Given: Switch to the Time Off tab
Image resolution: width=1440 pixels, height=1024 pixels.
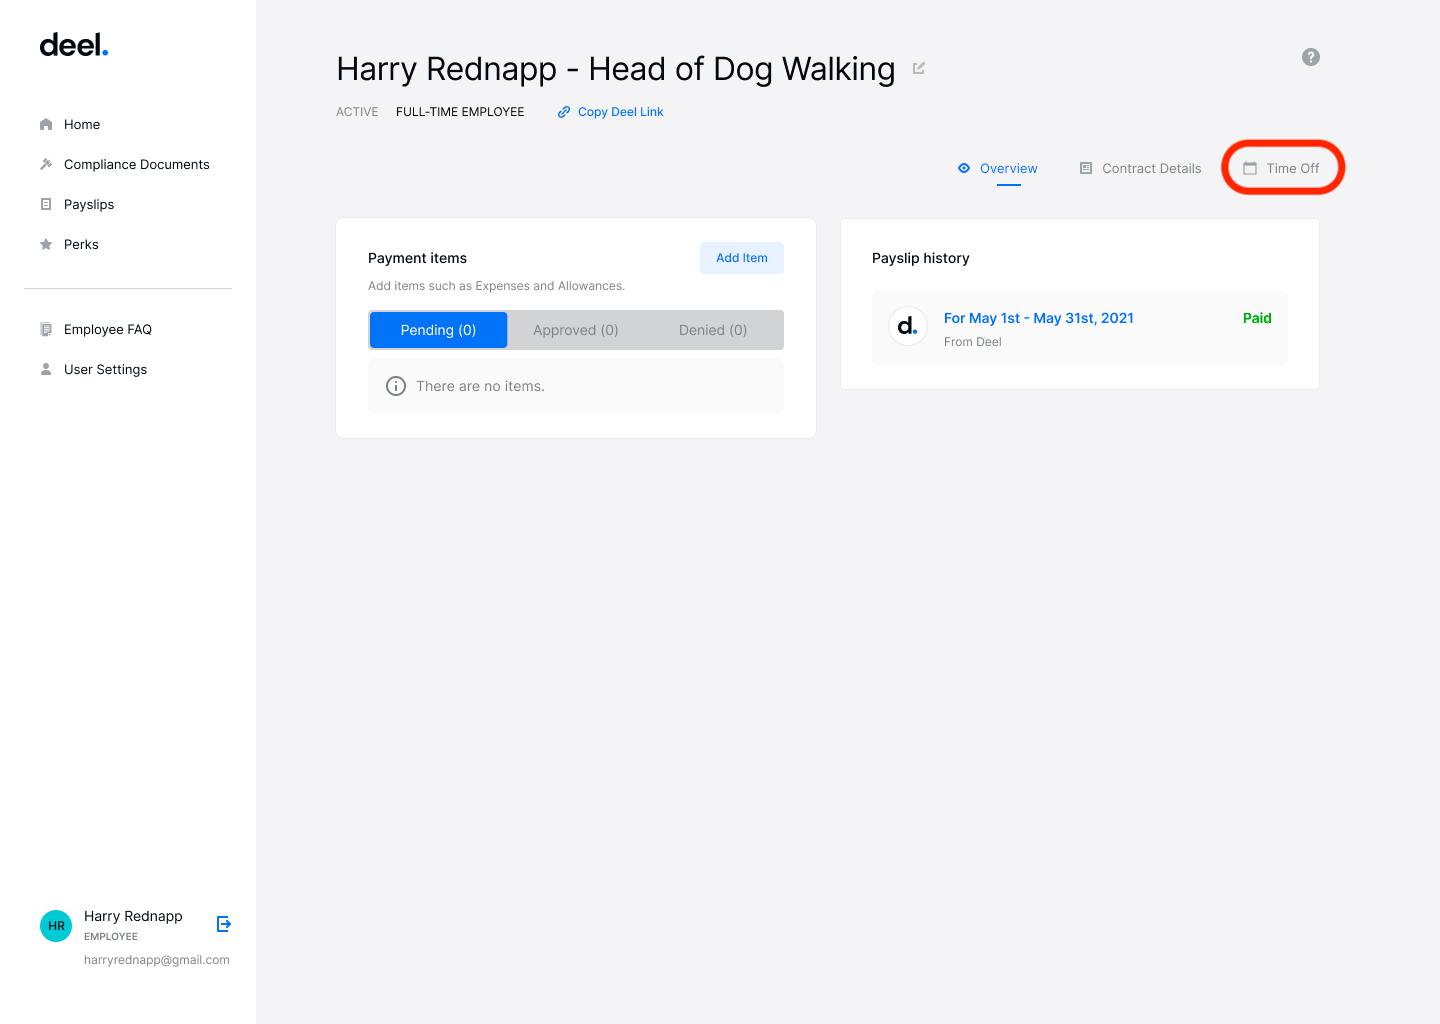Looking at the screenshot, I should 1282,168.
